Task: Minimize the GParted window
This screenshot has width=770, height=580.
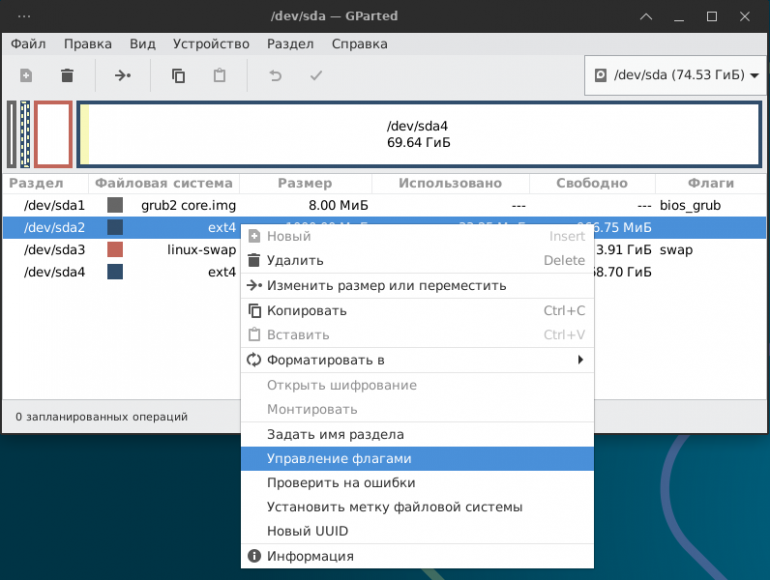Action: [679, 18]
